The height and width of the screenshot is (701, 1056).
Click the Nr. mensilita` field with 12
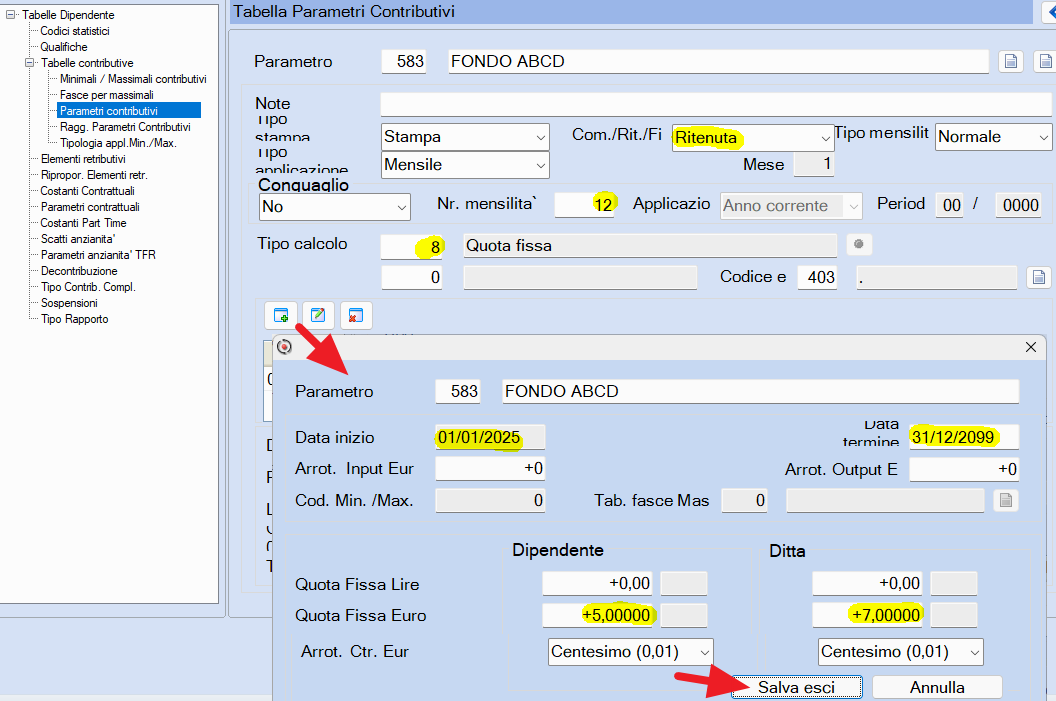pos(584,205)
